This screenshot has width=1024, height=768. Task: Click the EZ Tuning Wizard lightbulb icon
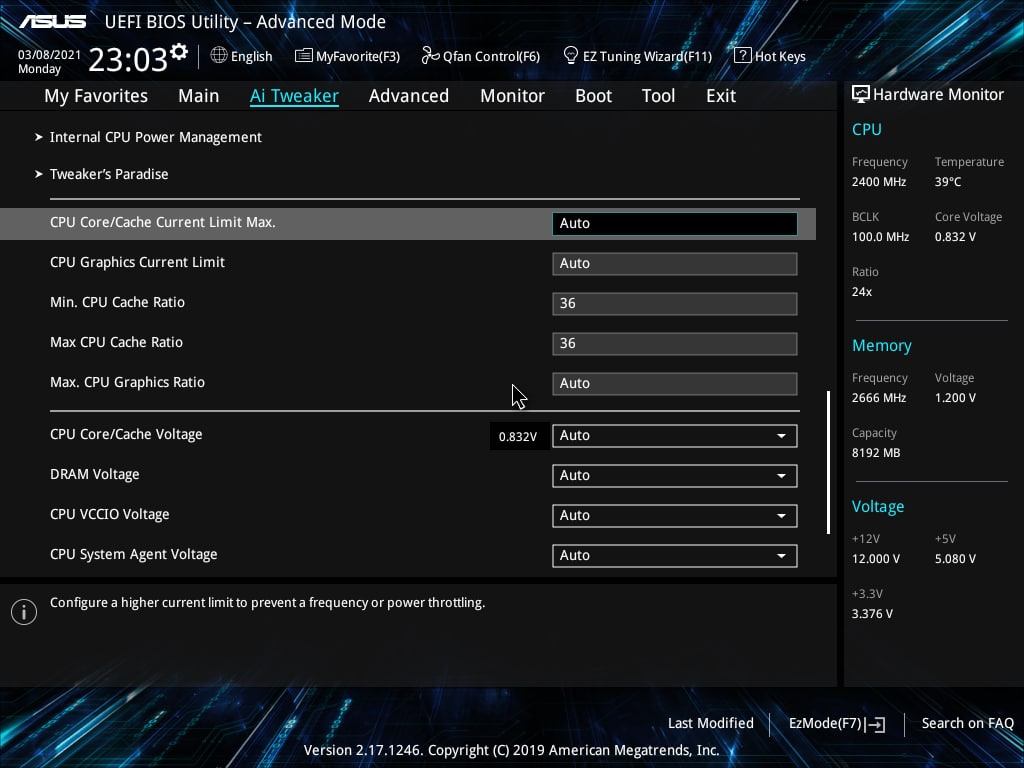571,56
